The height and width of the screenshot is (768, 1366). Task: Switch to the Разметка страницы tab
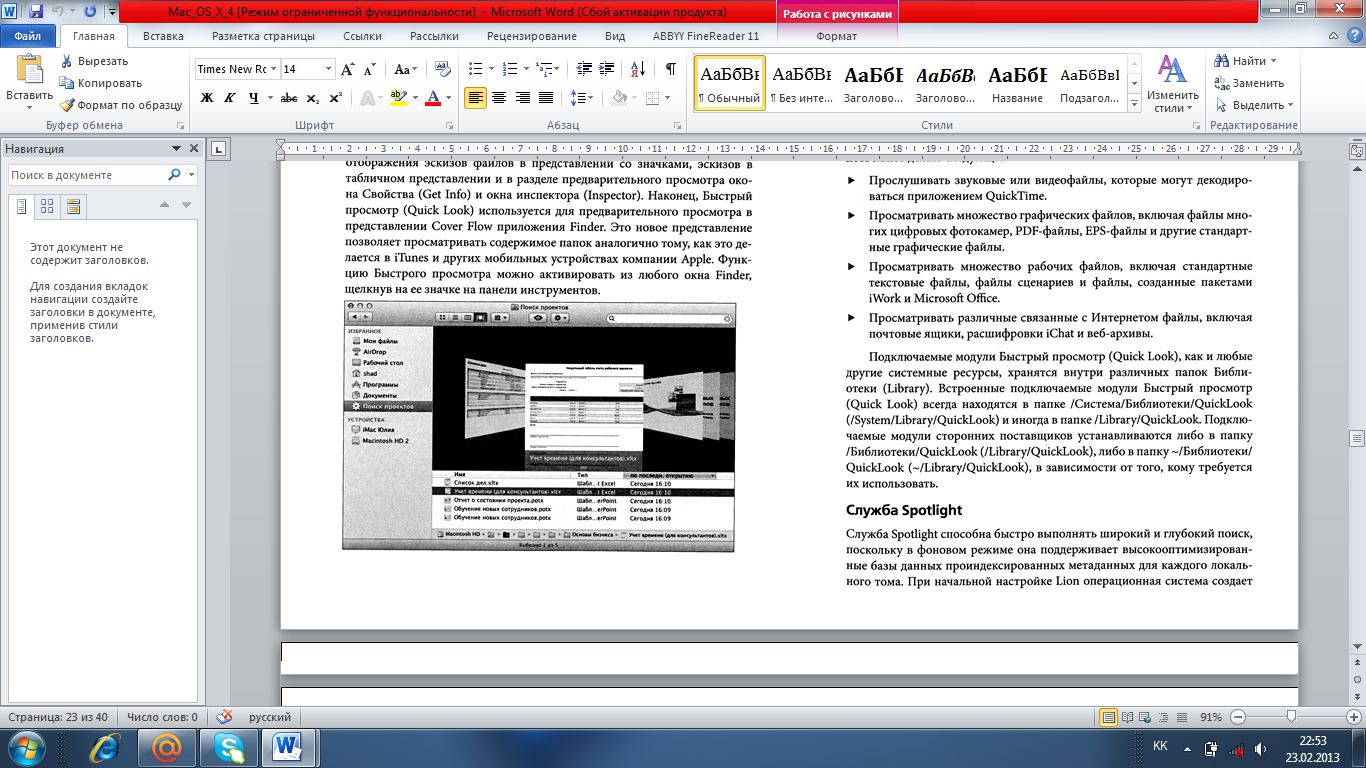(x=263, y=36)
